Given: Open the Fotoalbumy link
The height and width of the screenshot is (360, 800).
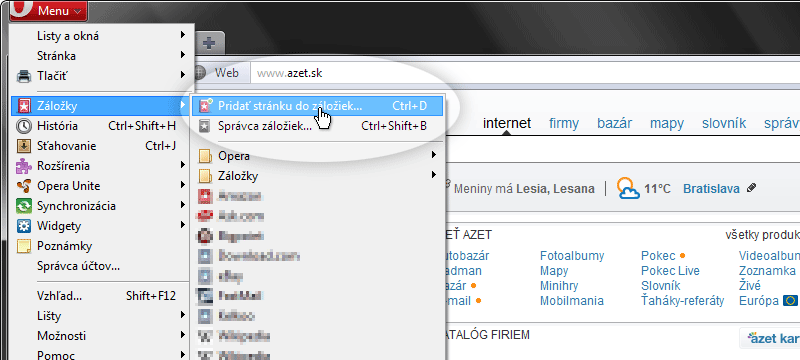Looking at the screenshot, I should 572,255.
